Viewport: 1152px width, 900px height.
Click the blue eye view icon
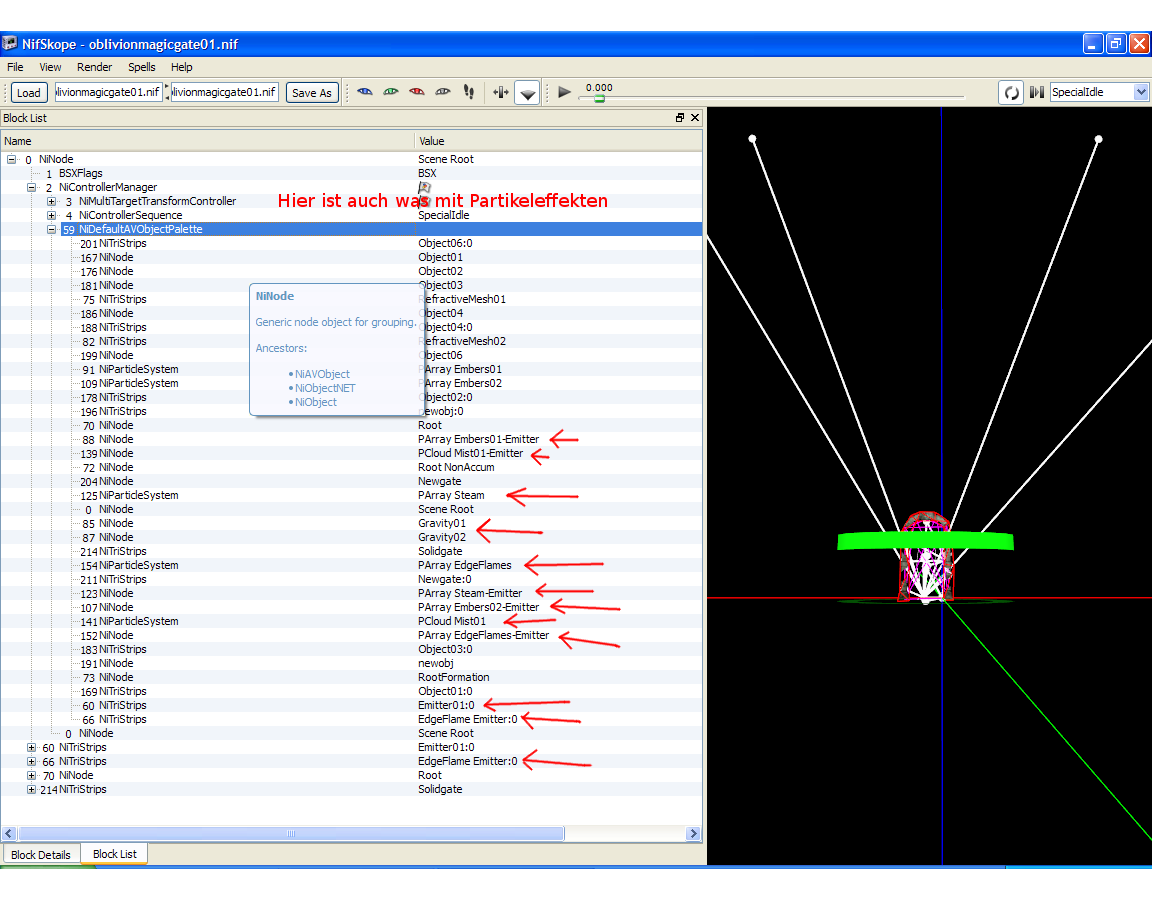(x=365, y=92)
